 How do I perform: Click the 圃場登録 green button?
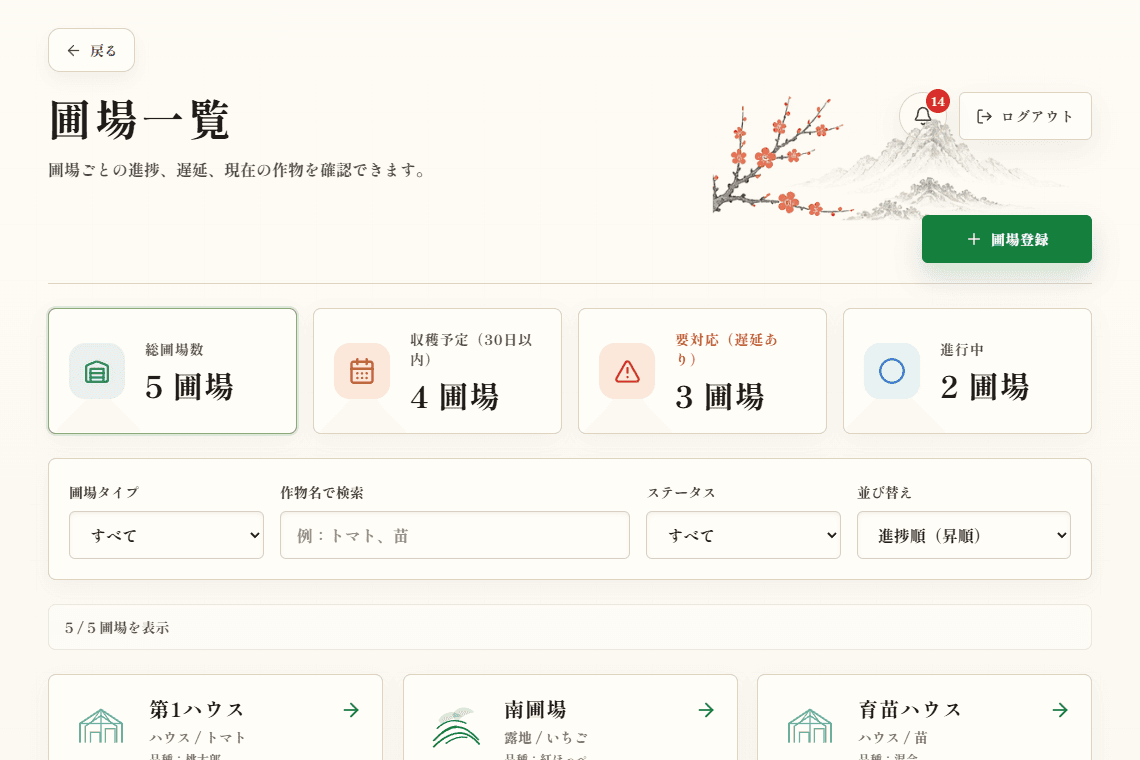1006,239
